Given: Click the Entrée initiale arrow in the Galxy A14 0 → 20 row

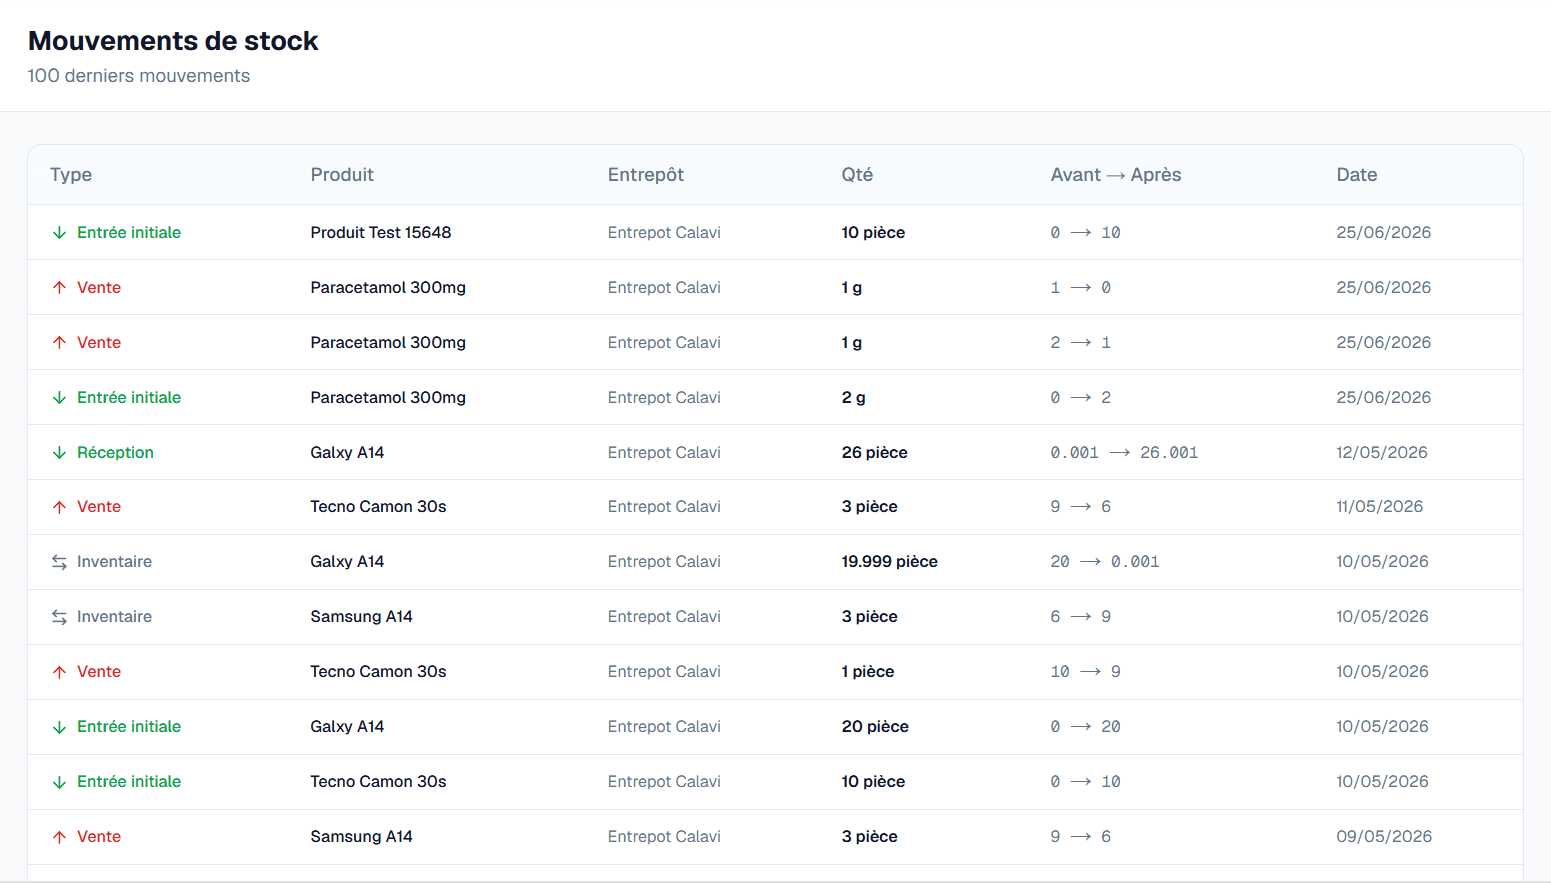Looking at the screenshot, I should (x=59, y=727).
